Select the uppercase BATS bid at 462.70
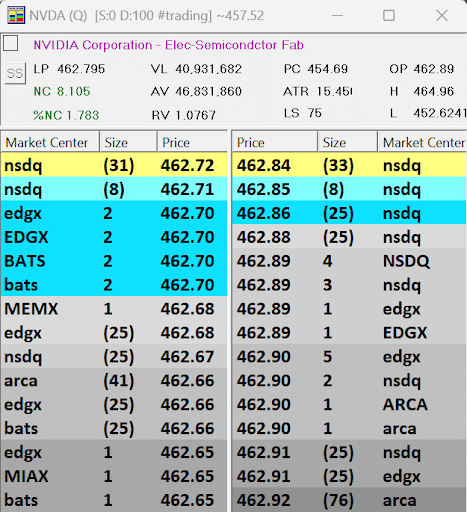 (114, 261)
